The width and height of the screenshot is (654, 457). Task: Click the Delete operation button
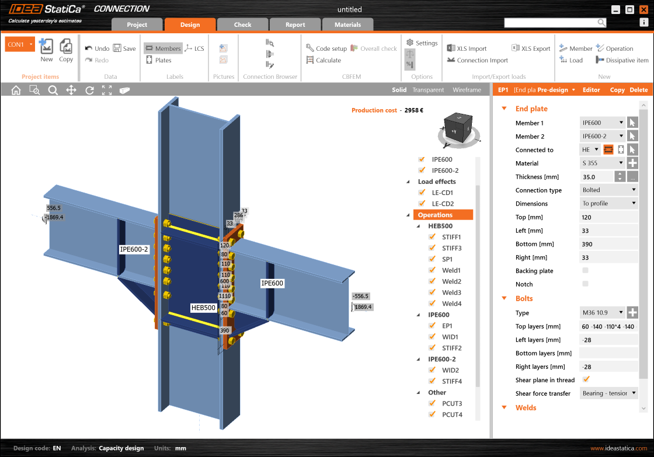click(x=638, y=90)
